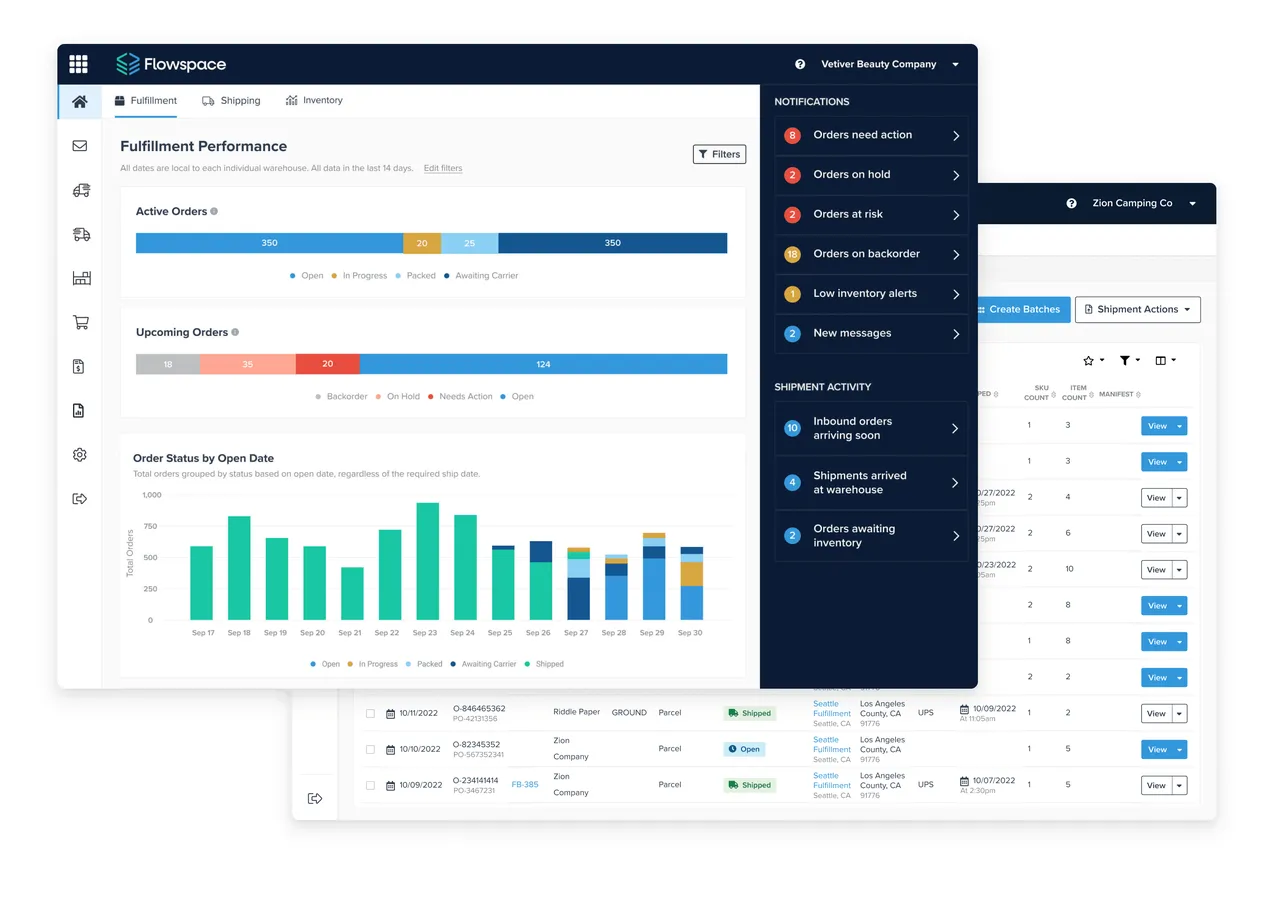
Task: Open the Orders at risk notification
Action: (x=871, y=214)
